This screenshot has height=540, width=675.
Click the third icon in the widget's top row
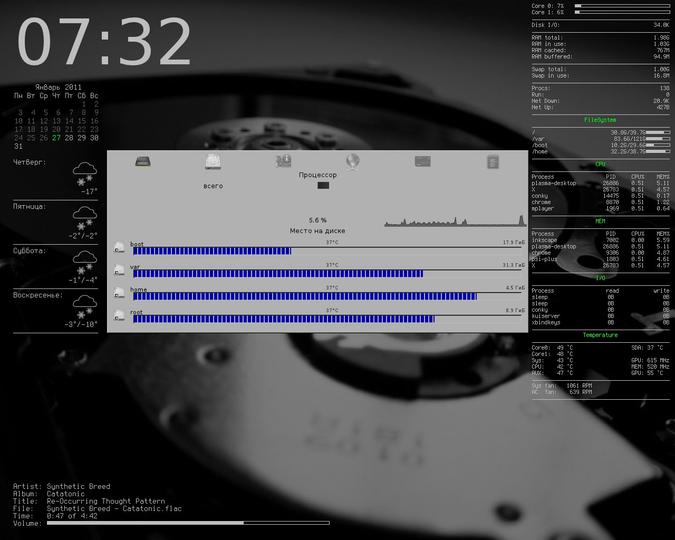click(283, 161)
